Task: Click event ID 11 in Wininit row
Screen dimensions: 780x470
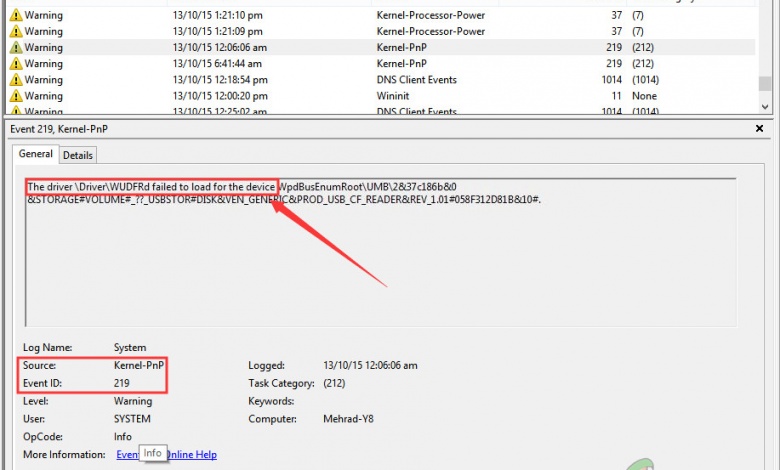Action: pyautogui.click(x=617, y=95)
